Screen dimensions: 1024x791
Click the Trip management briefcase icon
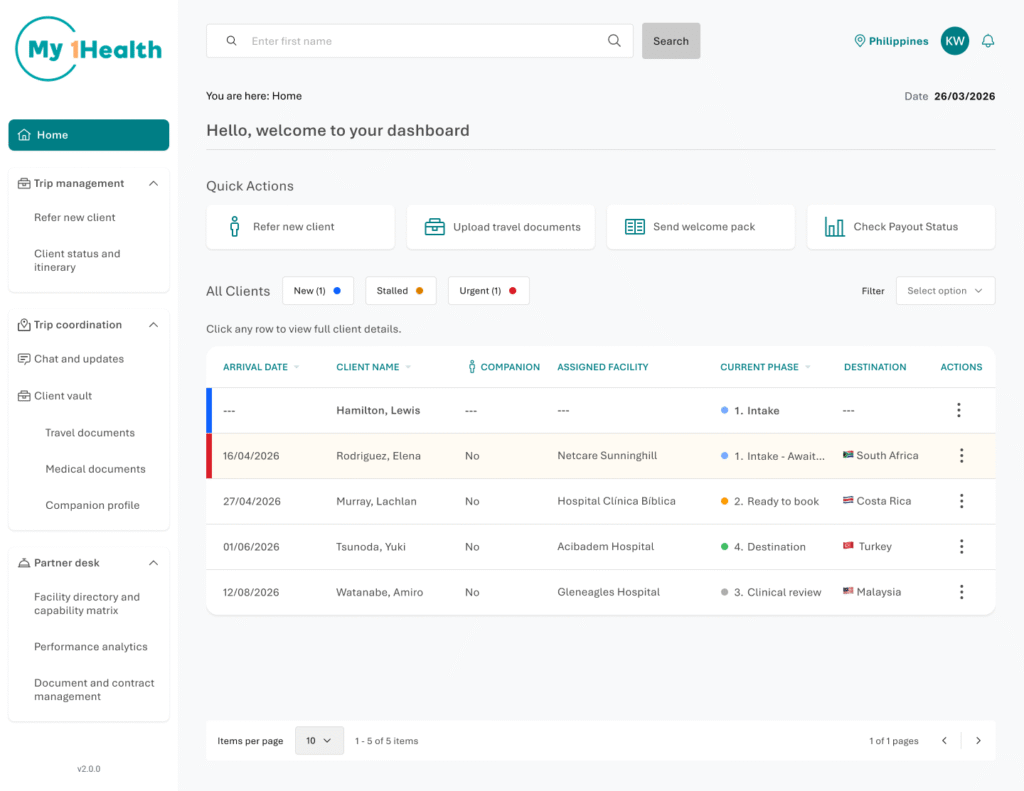[24, 184]
